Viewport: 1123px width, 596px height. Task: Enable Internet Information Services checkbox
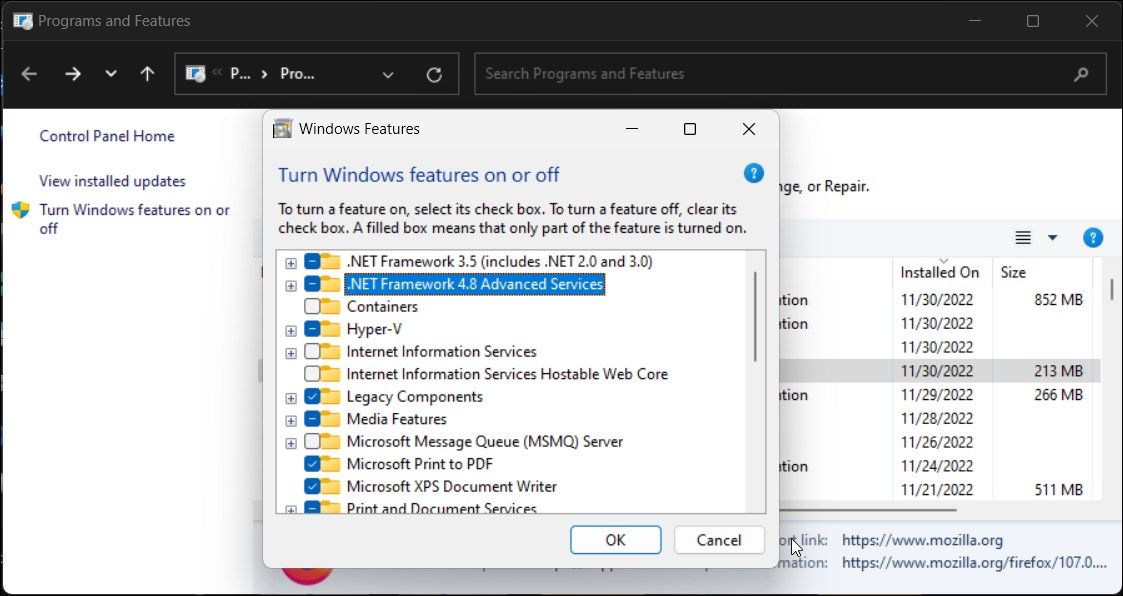coord(312,352)
